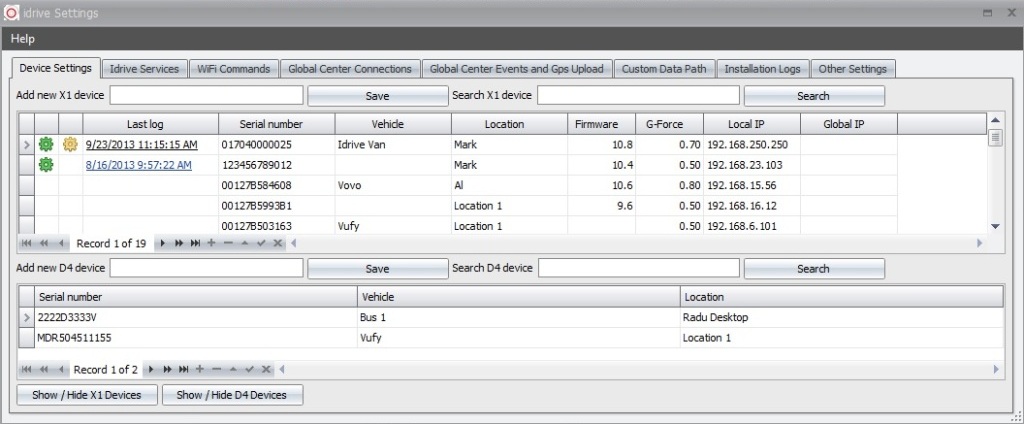Go to next record in D4 navigator
The height and width of the screenshot is (424, 1024).
(x=150, y=370)
